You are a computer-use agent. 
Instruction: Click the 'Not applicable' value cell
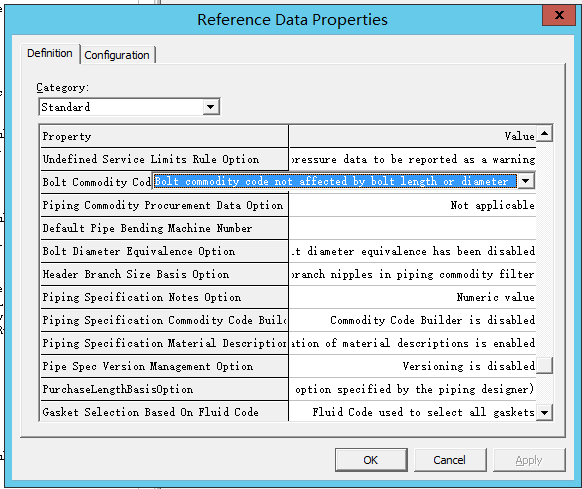(x=412, y=205)
